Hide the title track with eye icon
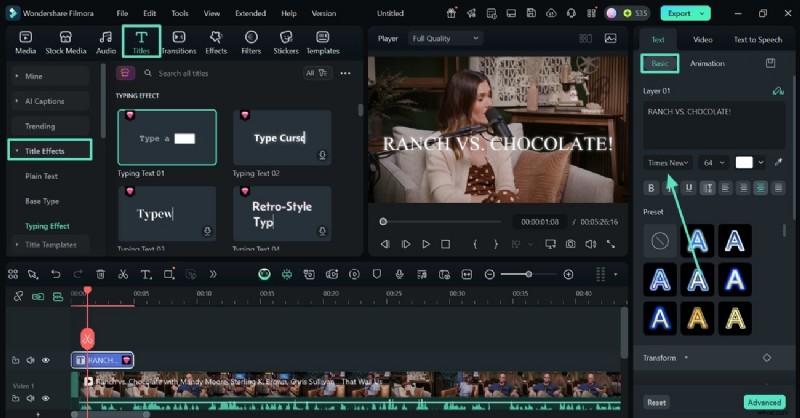The image size is (800, 418). (x=46, y=360)
